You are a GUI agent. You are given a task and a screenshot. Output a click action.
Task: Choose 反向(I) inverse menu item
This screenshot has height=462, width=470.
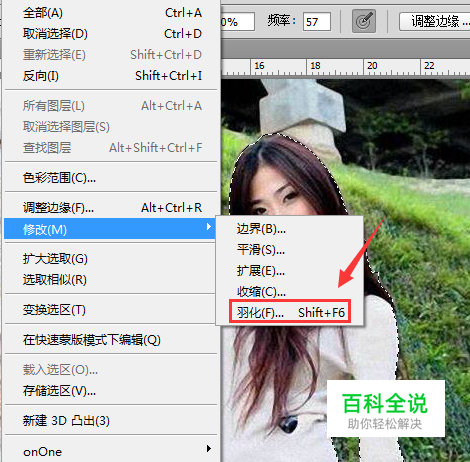pos(110,76)
